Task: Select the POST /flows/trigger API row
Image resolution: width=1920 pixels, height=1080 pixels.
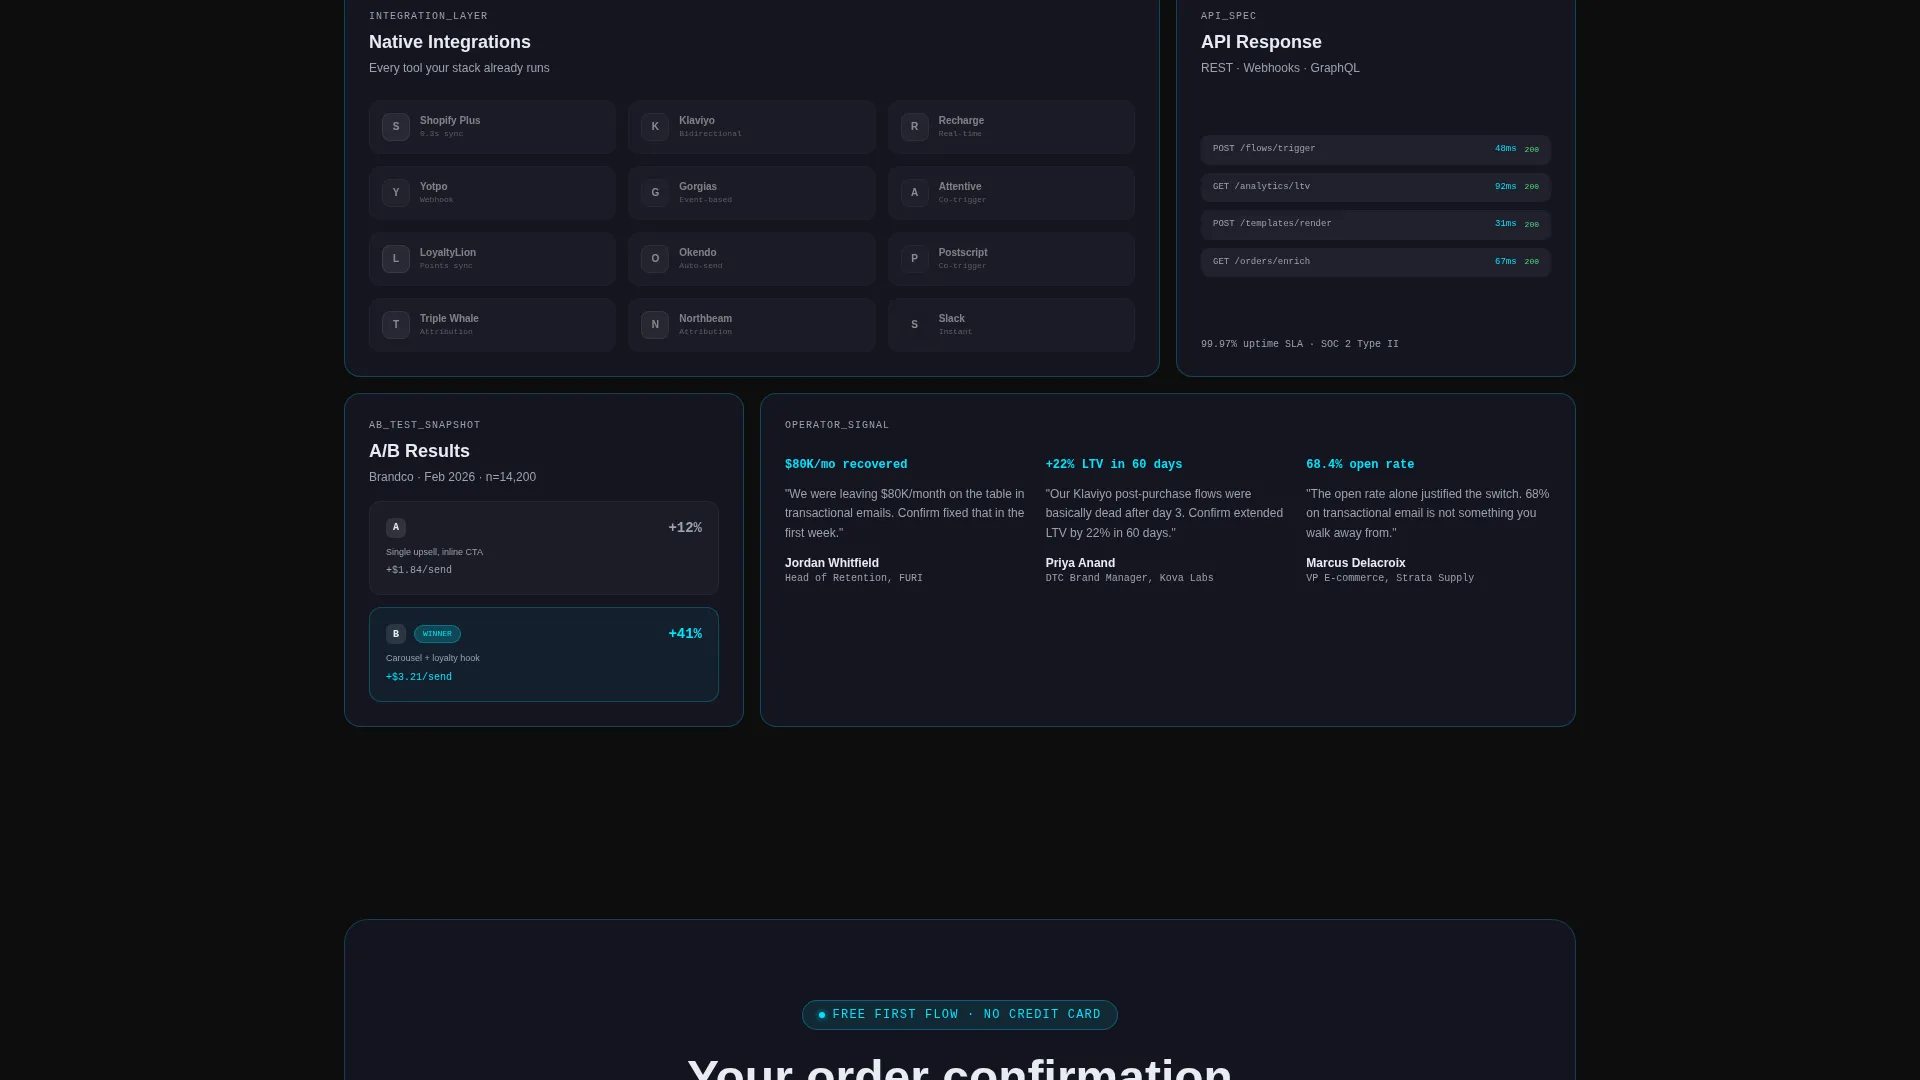Action: pos(1375,149)
